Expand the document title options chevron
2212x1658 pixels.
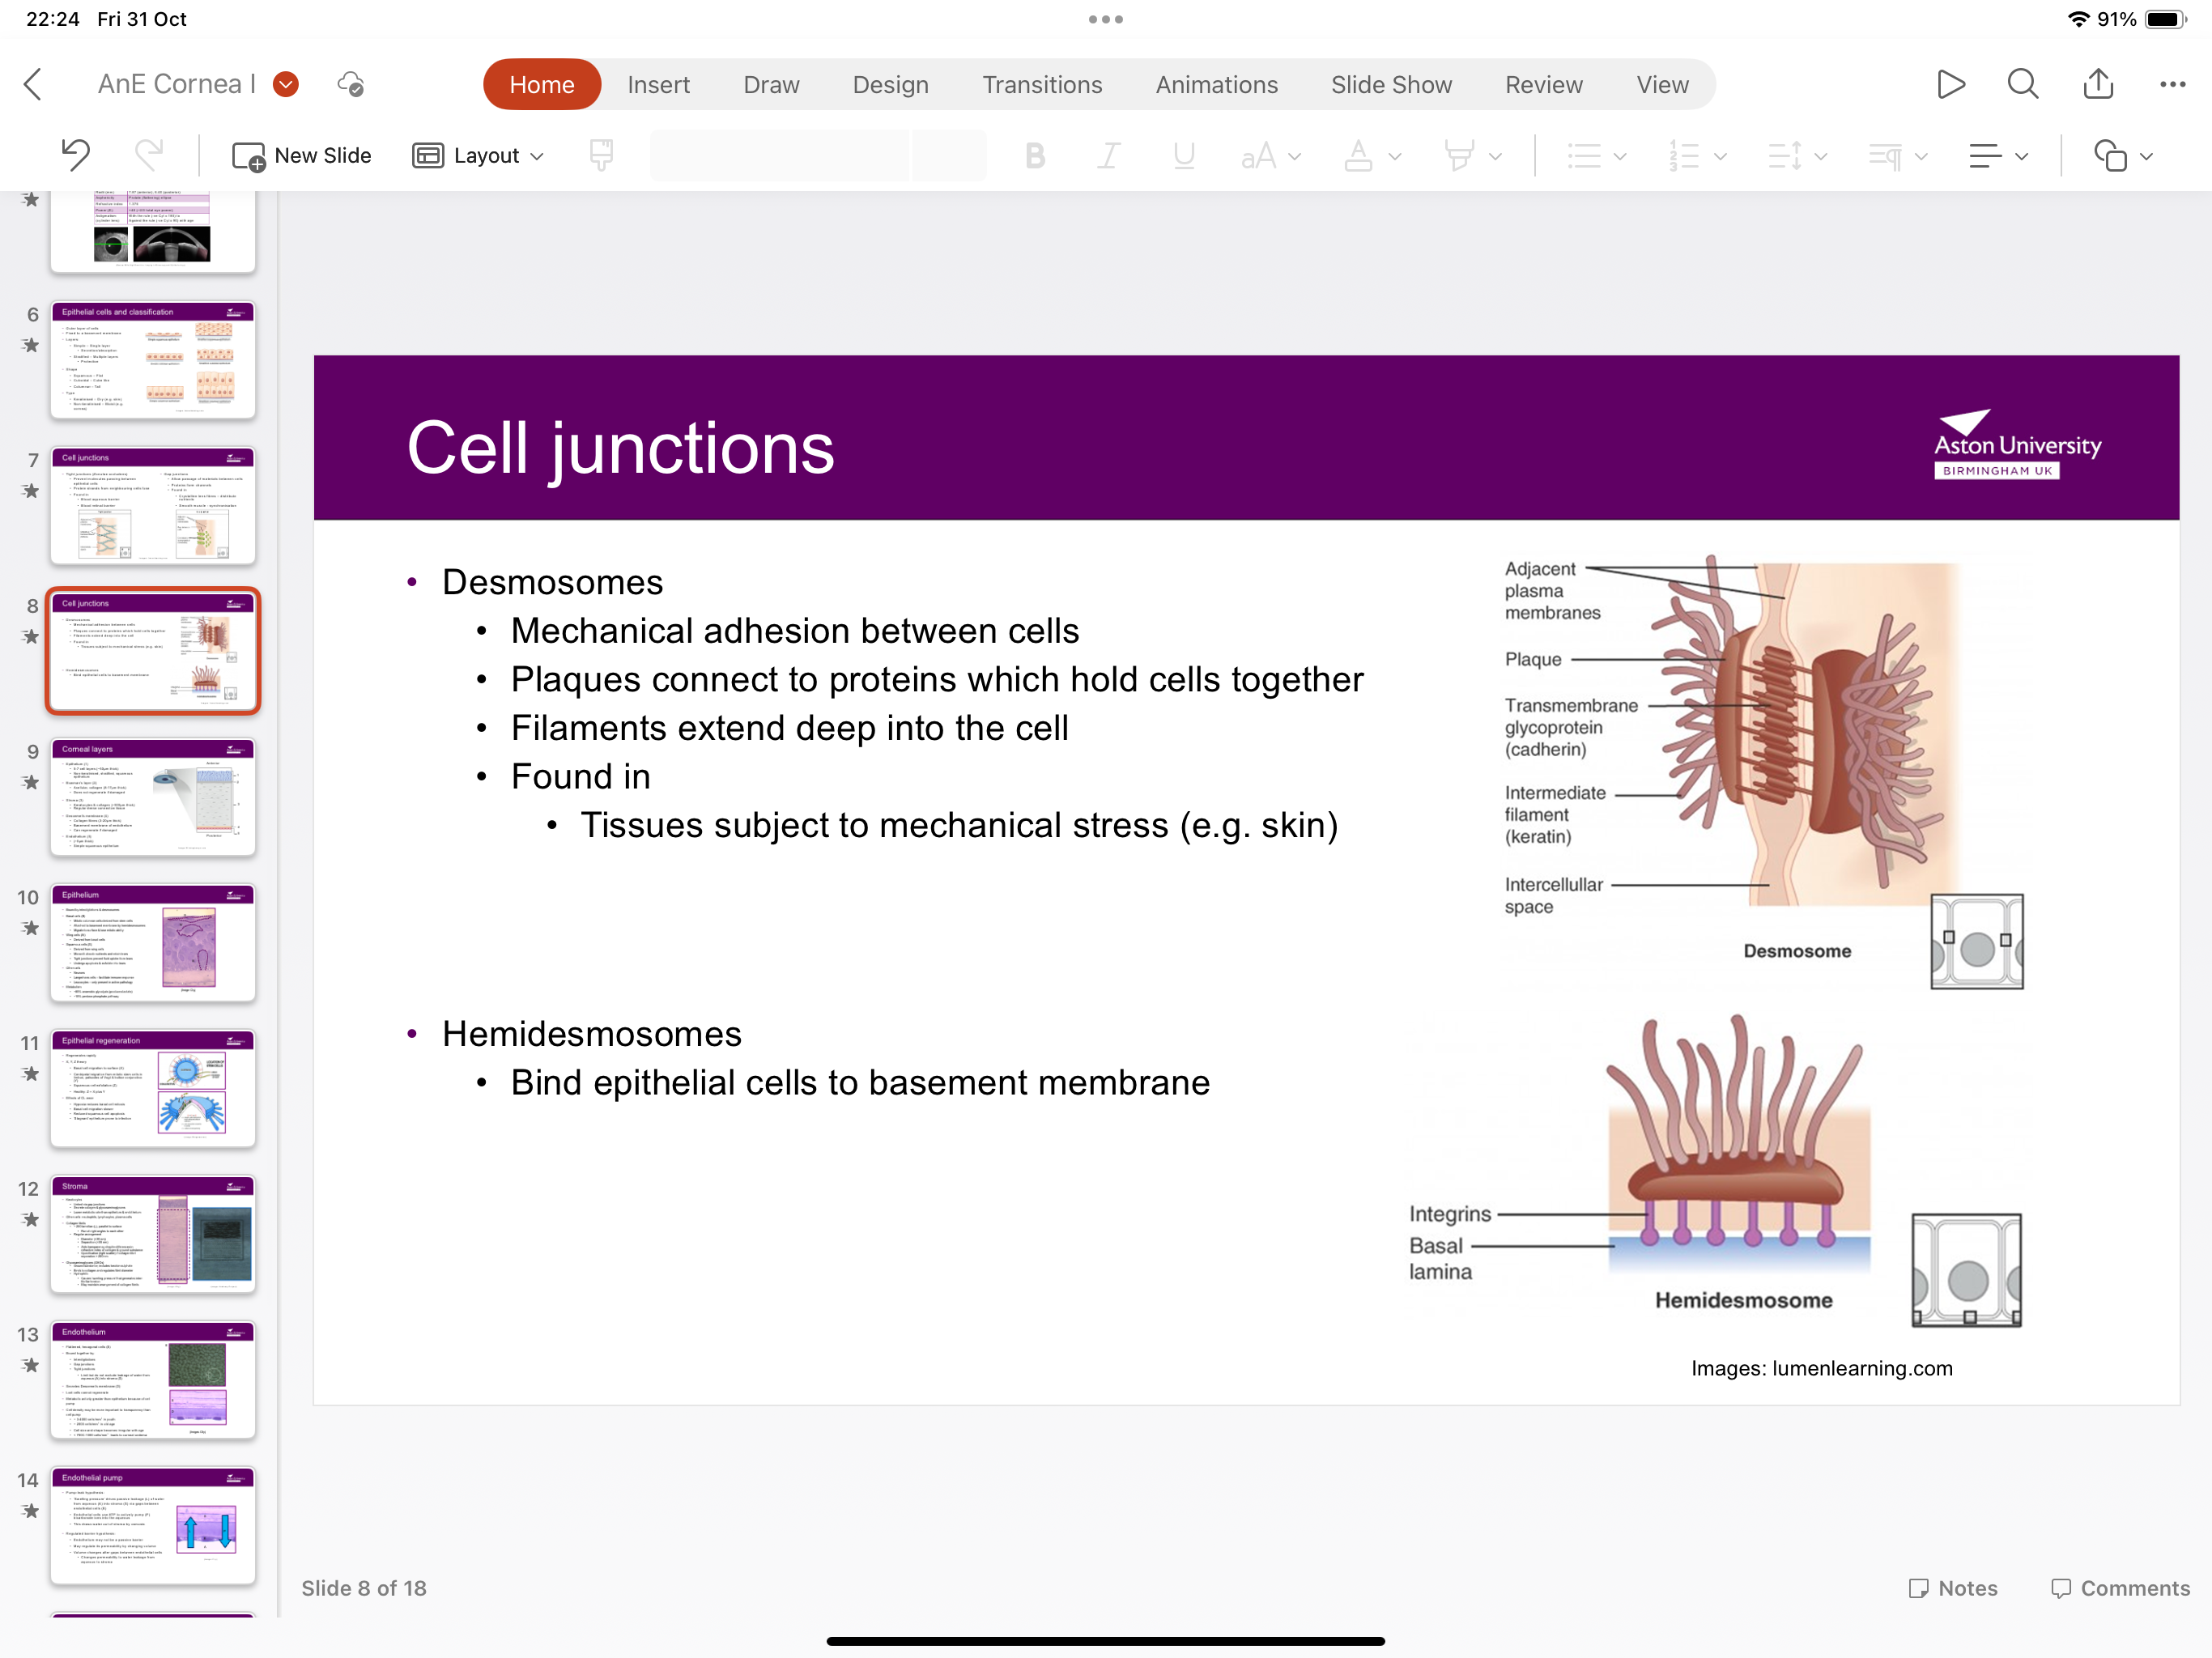pos(286,84)
